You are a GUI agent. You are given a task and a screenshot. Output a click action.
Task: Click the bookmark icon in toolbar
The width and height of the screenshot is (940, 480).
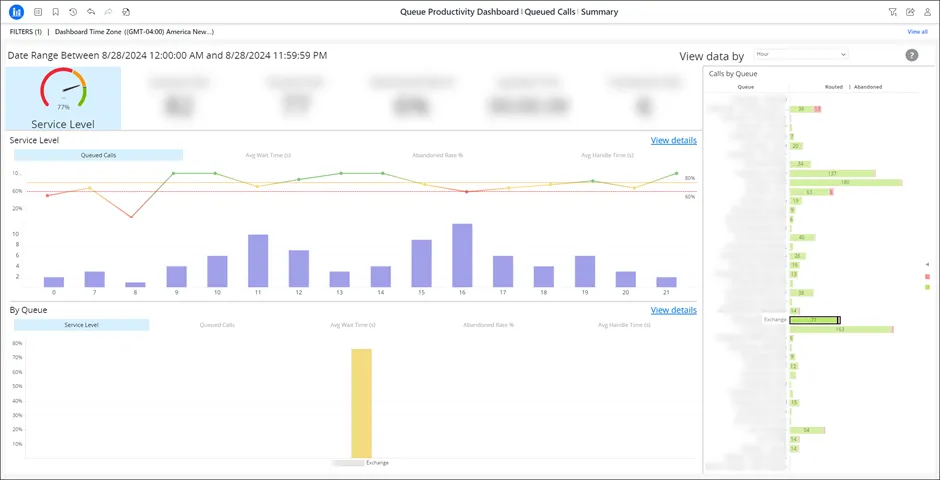coord(55,11)
